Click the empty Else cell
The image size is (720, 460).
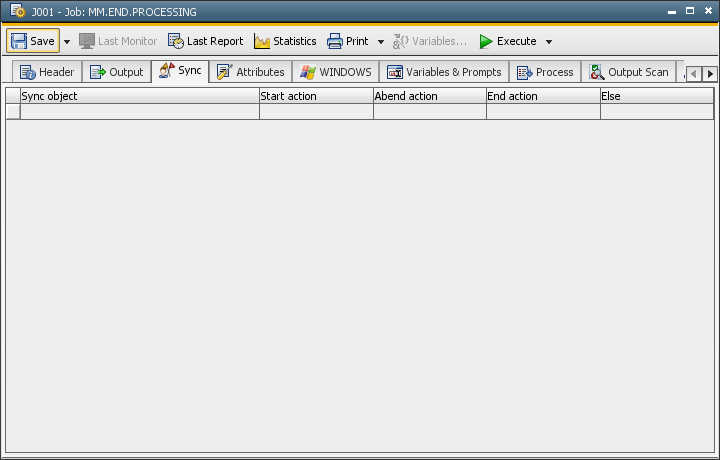pyautogui.click(x=657, y=112)
